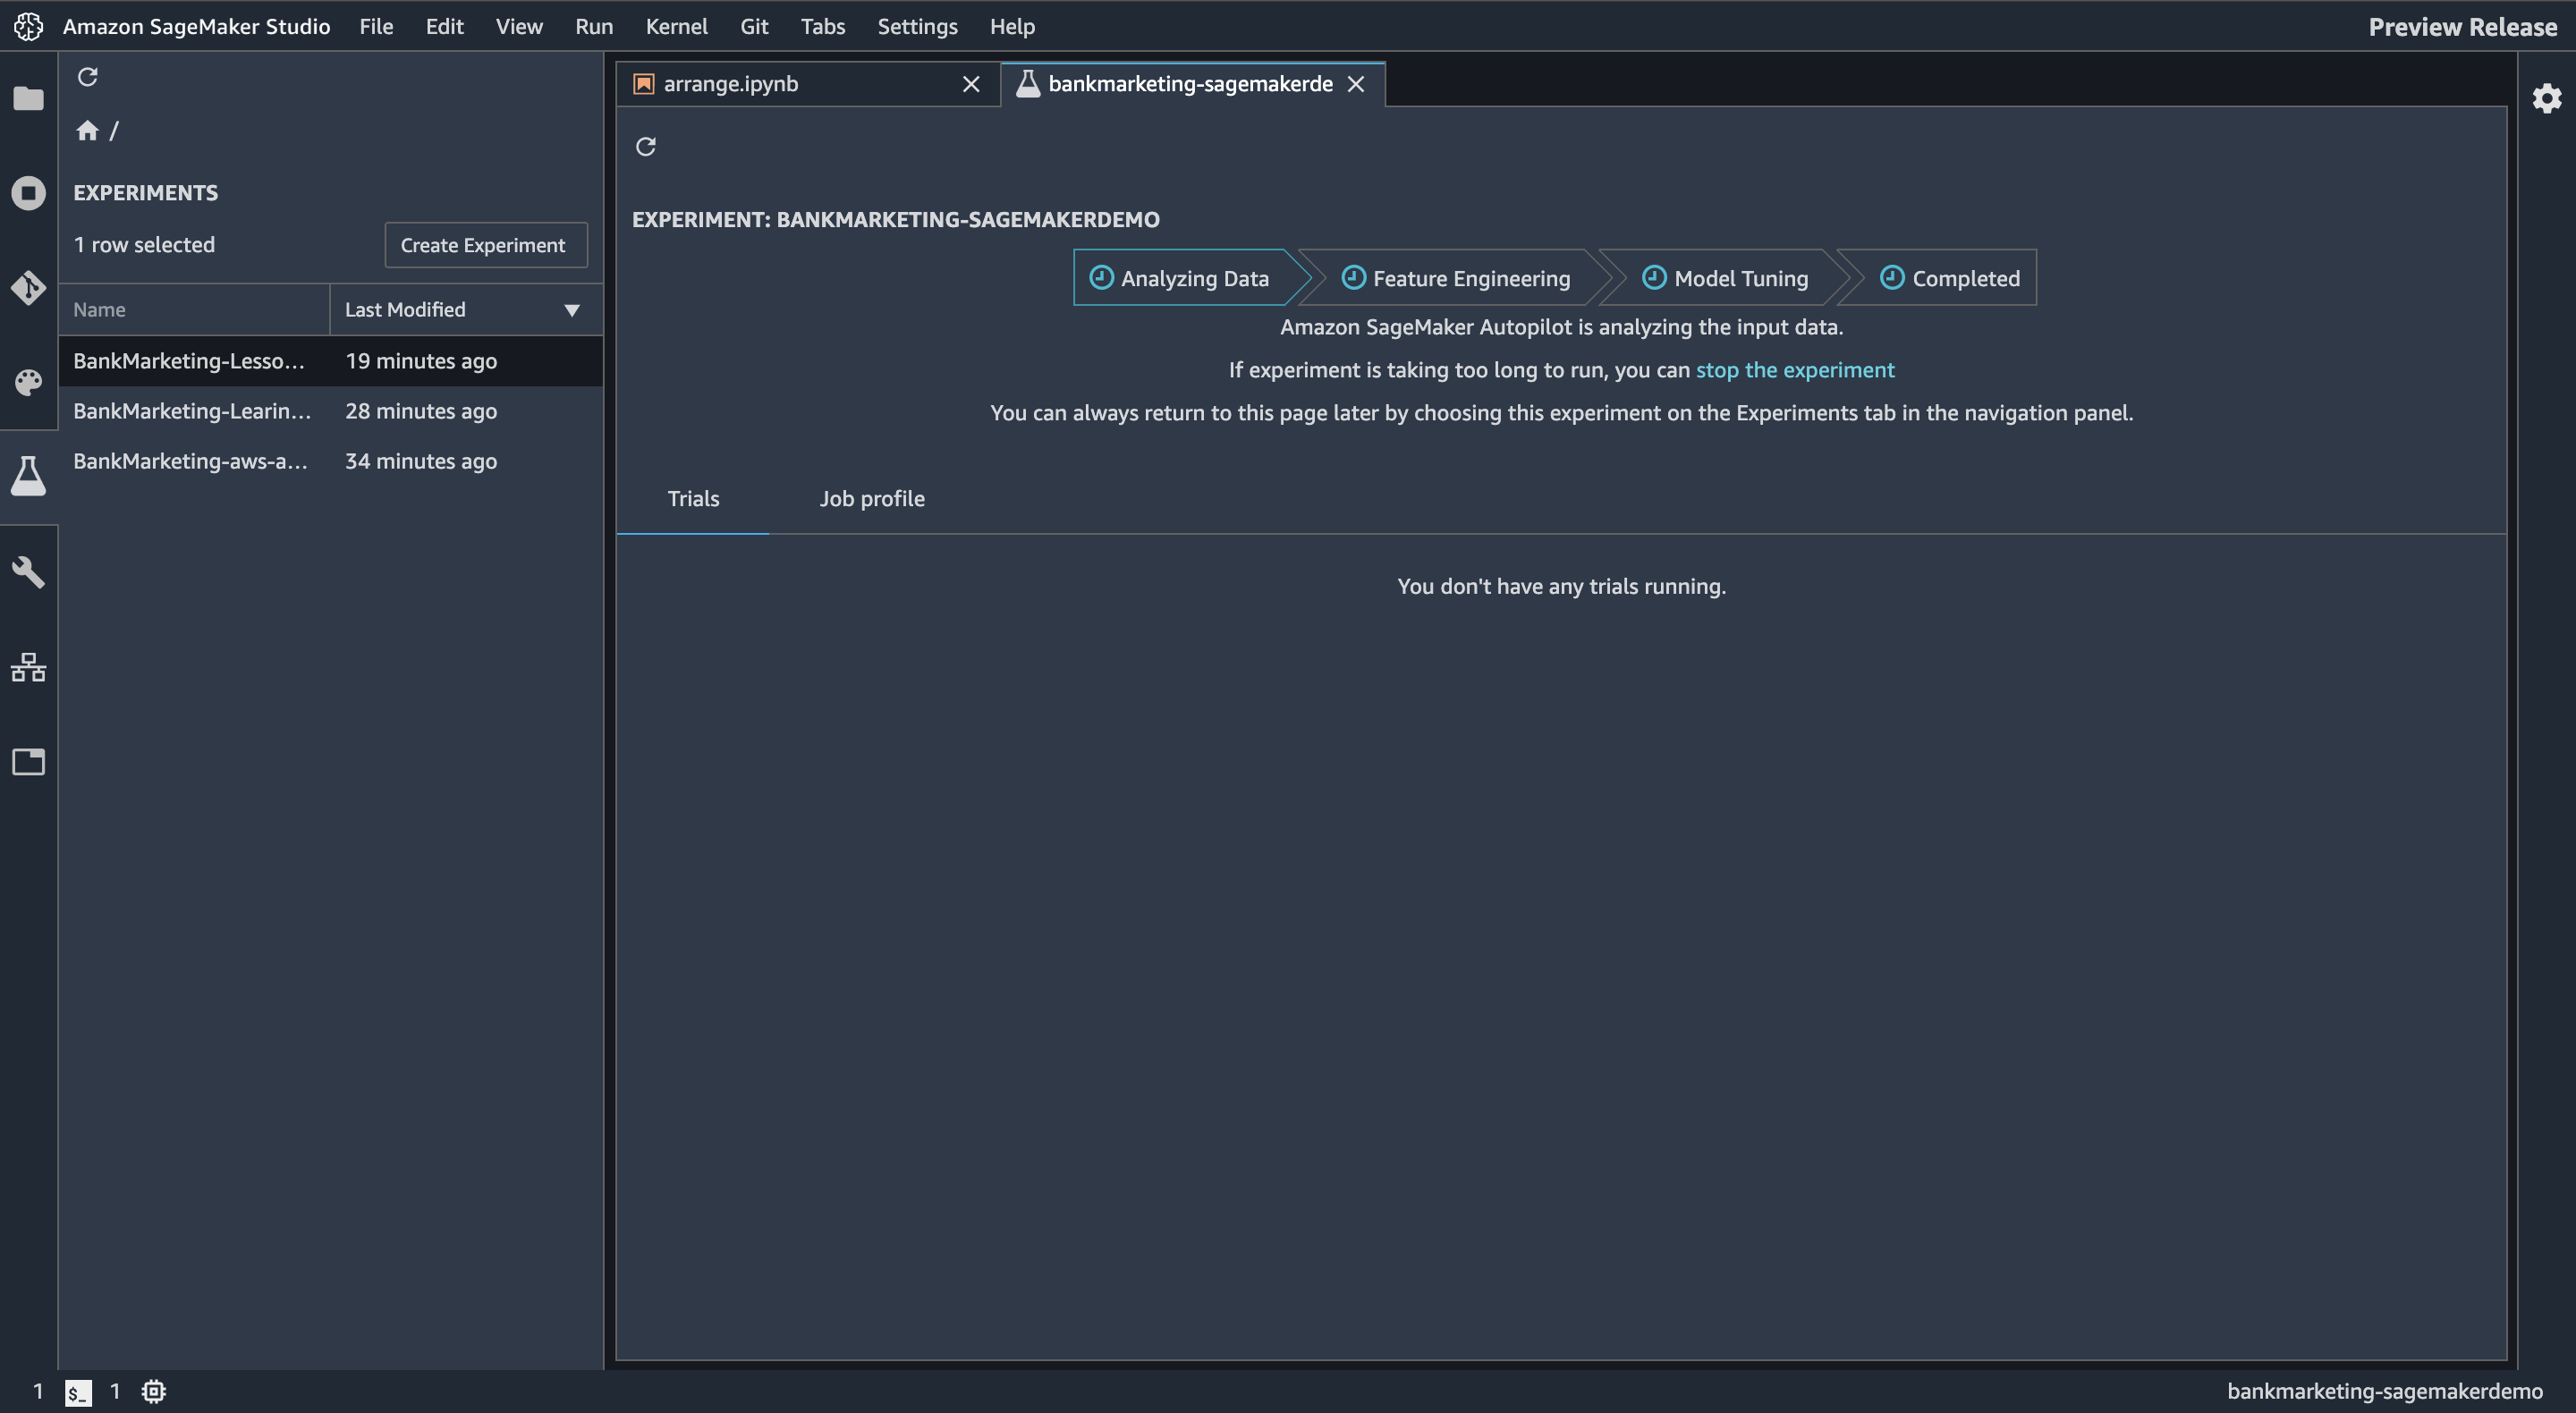Open the Run menu
This screenshot has height=1413, width=2576.
(594, 26)
